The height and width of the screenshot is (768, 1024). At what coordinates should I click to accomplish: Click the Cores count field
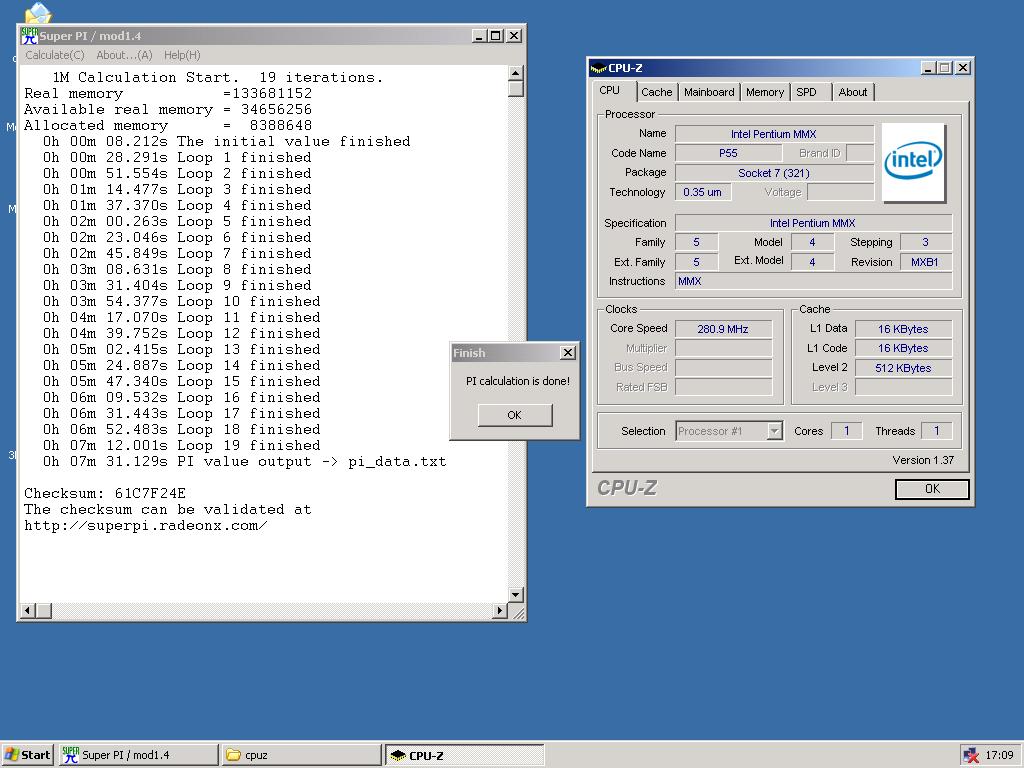[x=846, y=431]
